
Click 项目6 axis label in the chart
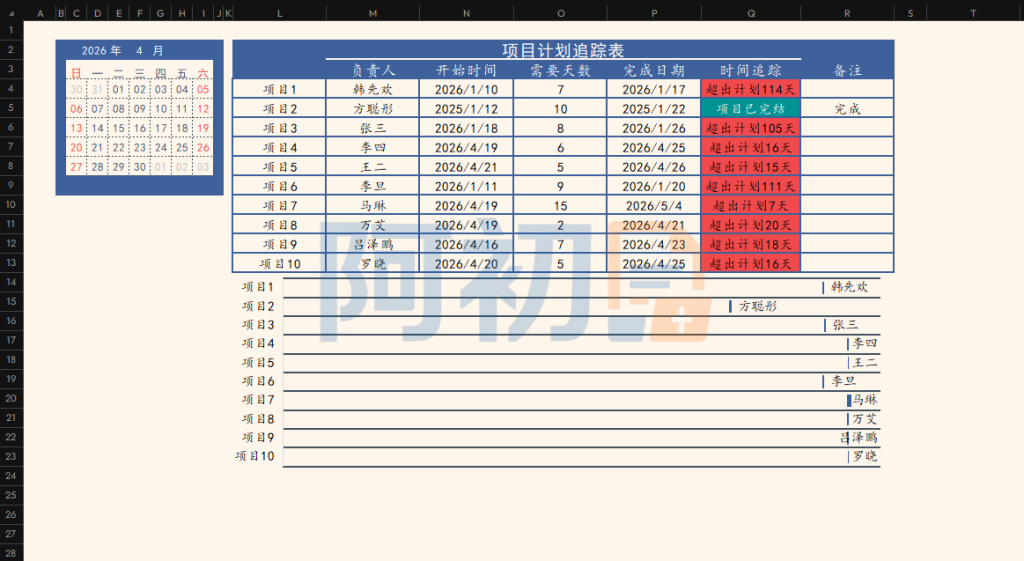point(257,381)
